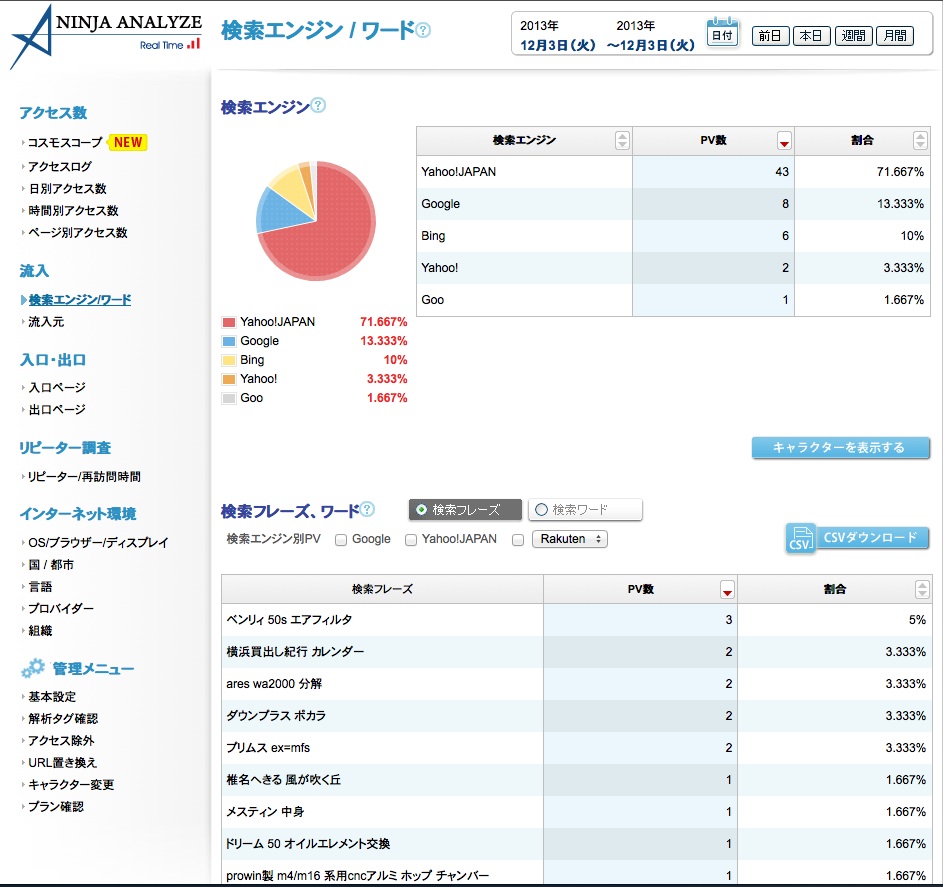Go to ページ別アクセス数 page
The height and width of the screenshot is (887, 943).
coord(78,232)
